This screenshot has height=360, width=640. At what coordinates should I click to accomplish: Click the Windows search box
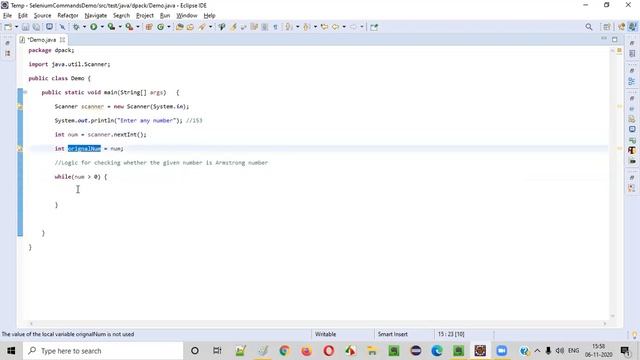[x=103, y=351]
